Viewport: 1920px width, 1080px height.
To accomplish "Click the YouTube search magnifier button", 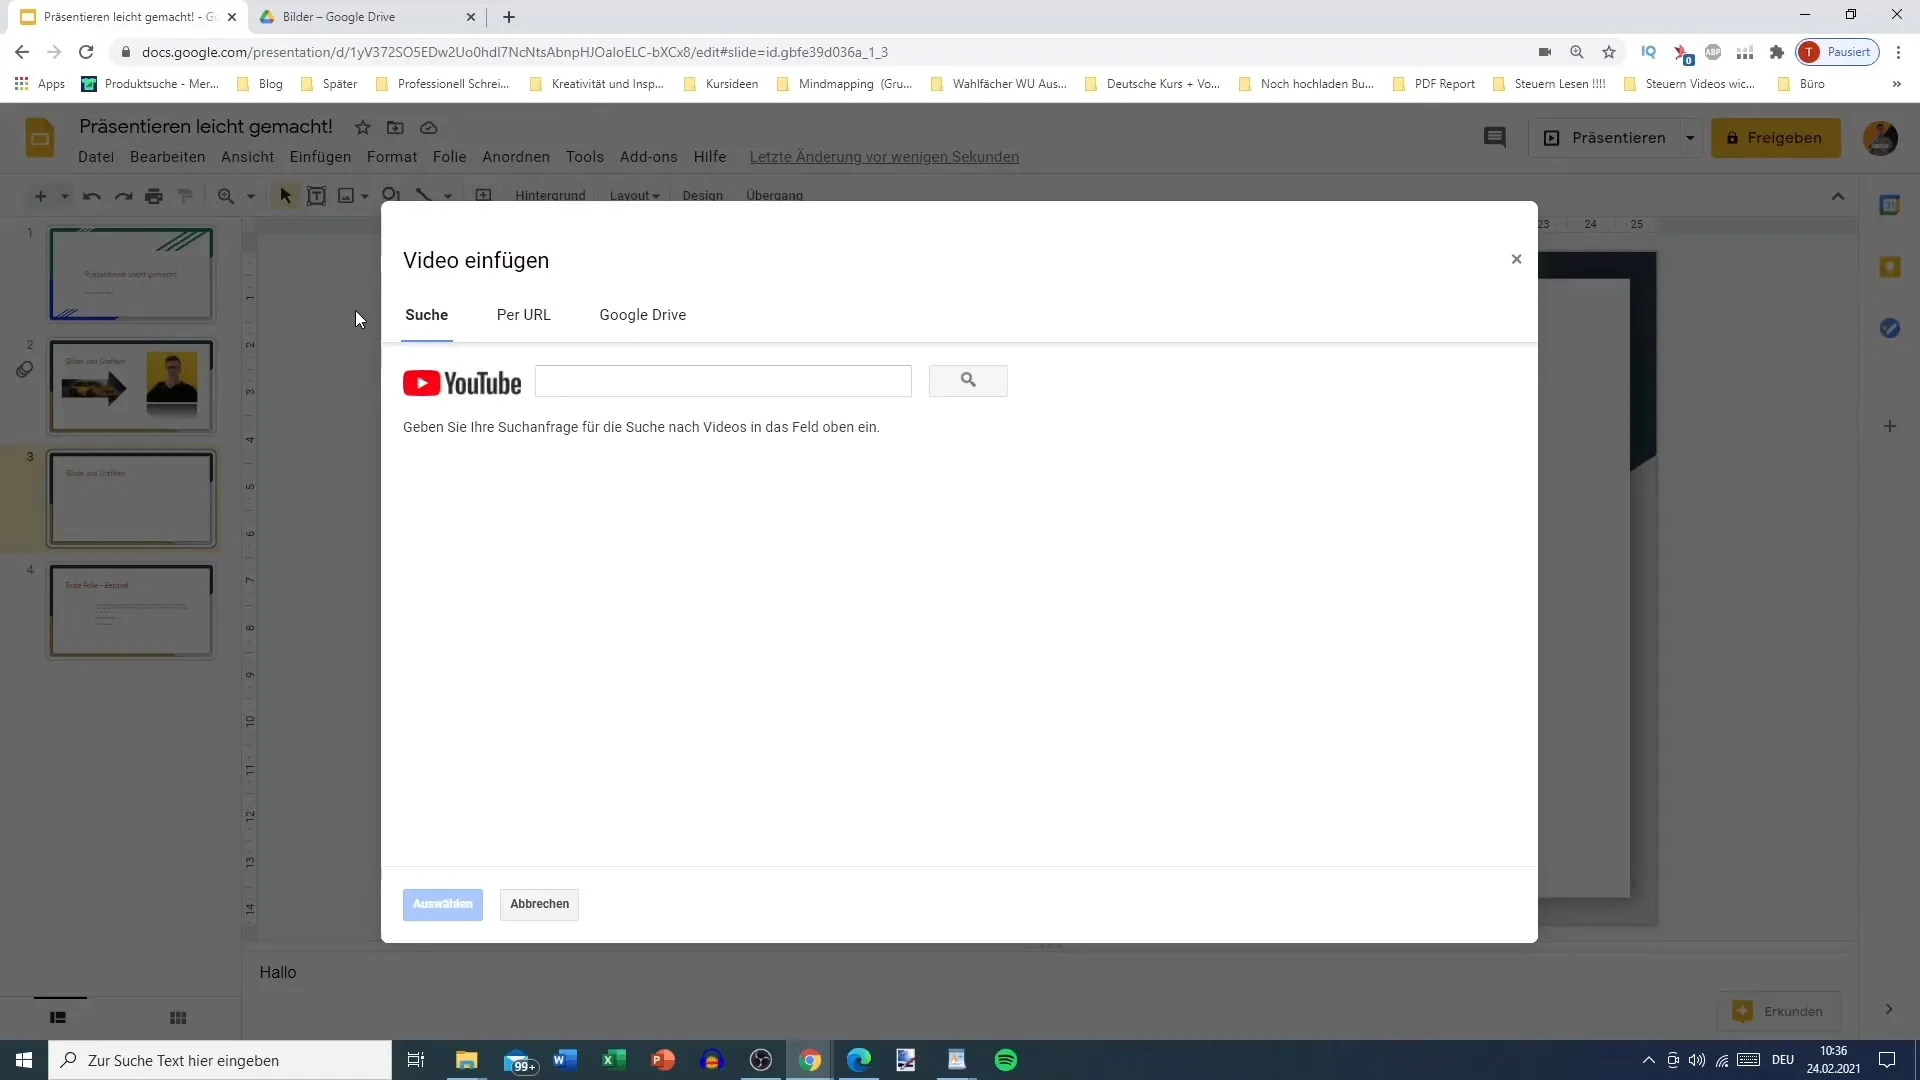I will click(968, 380).
